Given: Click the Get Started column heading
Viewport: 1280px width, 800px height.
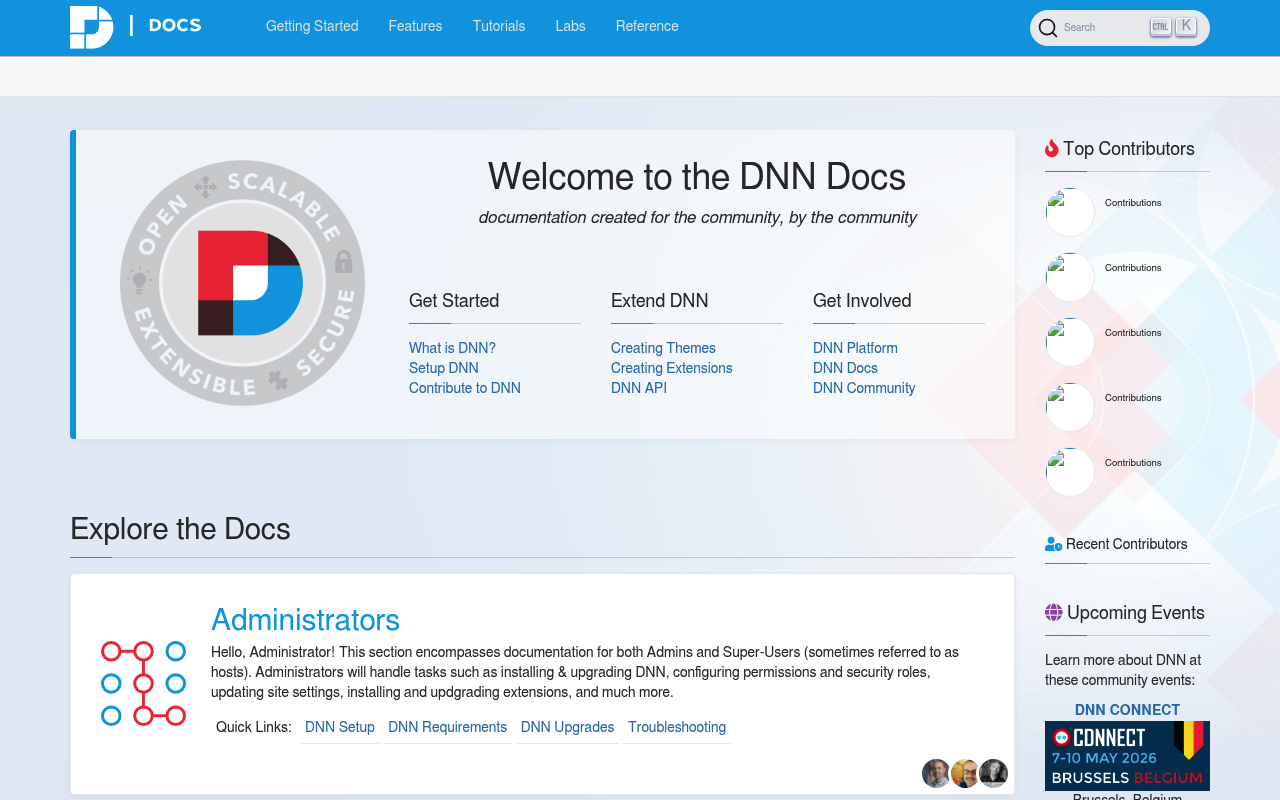Looking at the screenshot, I should pyautogui.click(x=454, y=301).
